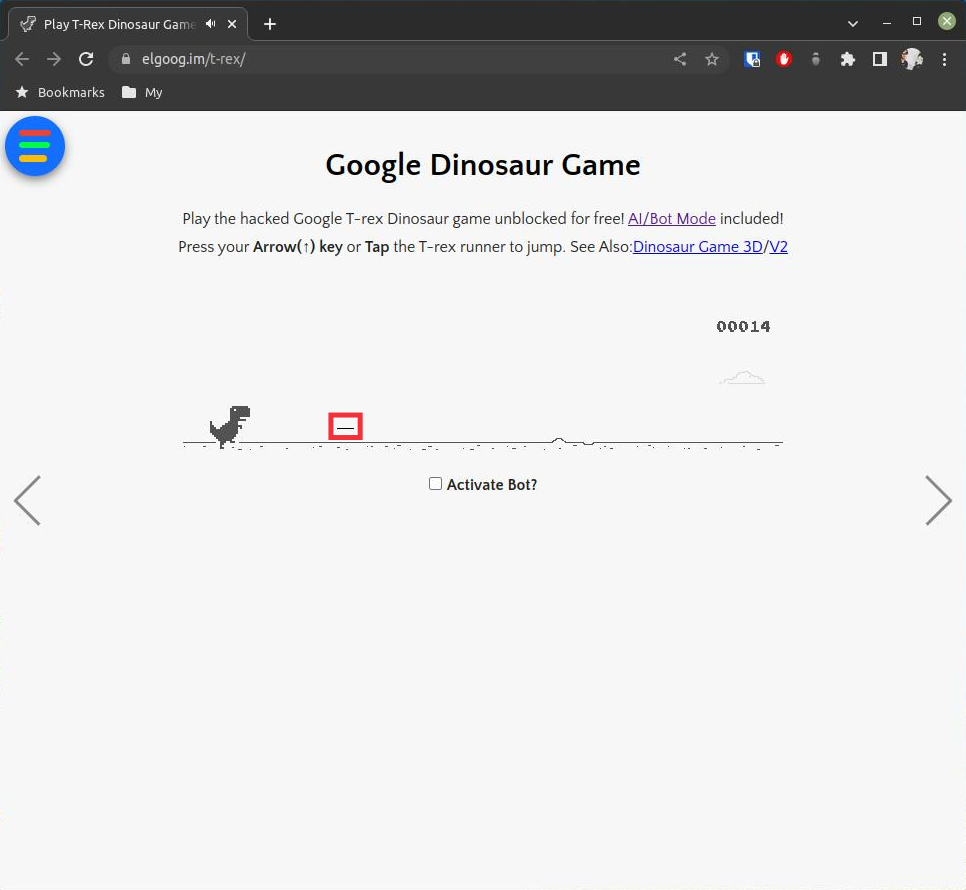This screenshot has width=966, height=890.
Task: Open the Extensions puzzle piece menu
Action: [x=848, y=59]
